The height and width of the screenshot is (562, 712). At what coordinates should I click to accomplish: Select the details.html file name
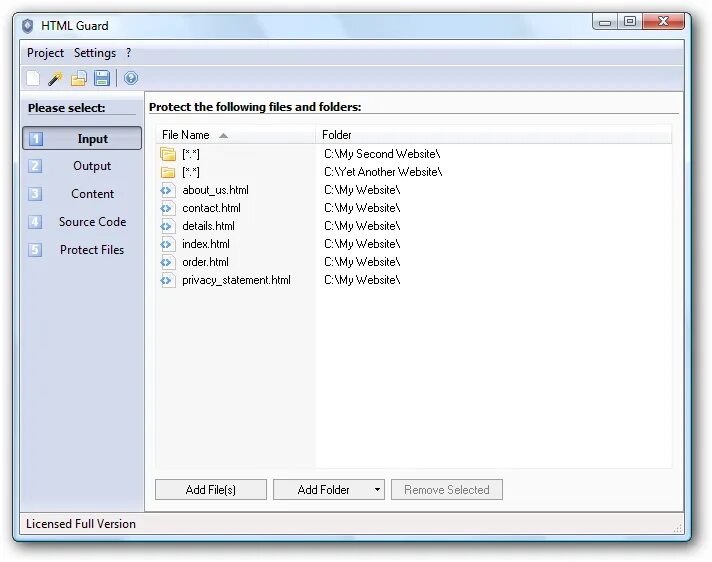coord(208,226)
